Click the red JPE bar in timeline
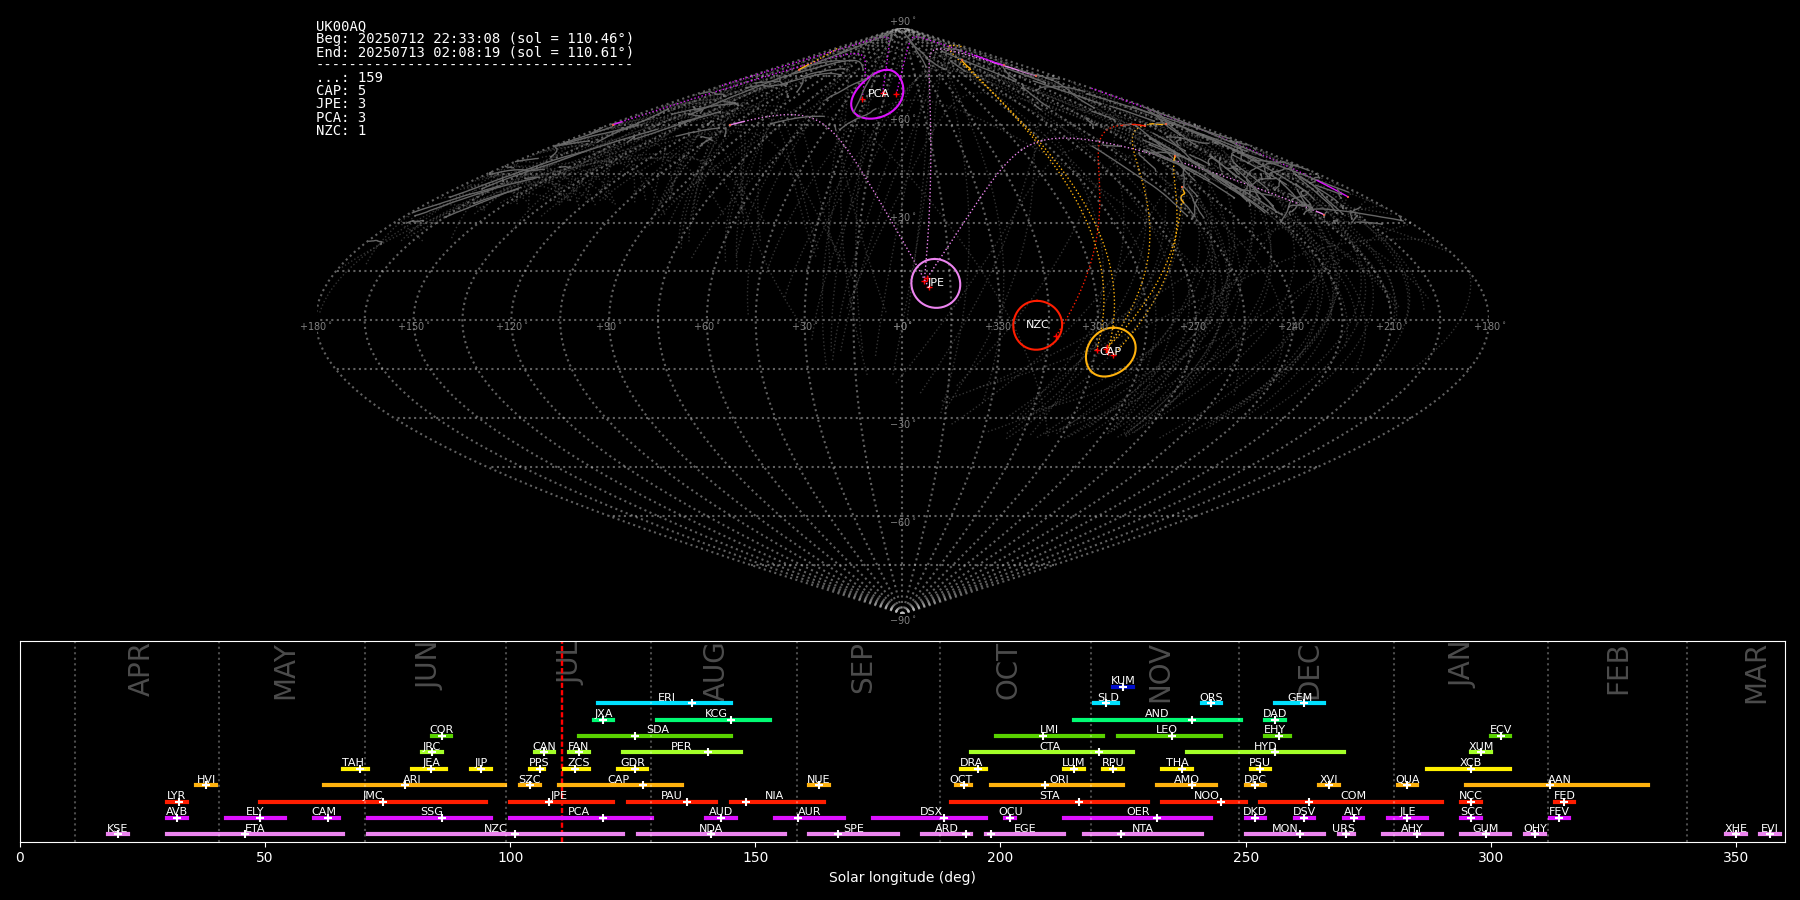This screenshot has width=1800, height=900. pos(561,802)
